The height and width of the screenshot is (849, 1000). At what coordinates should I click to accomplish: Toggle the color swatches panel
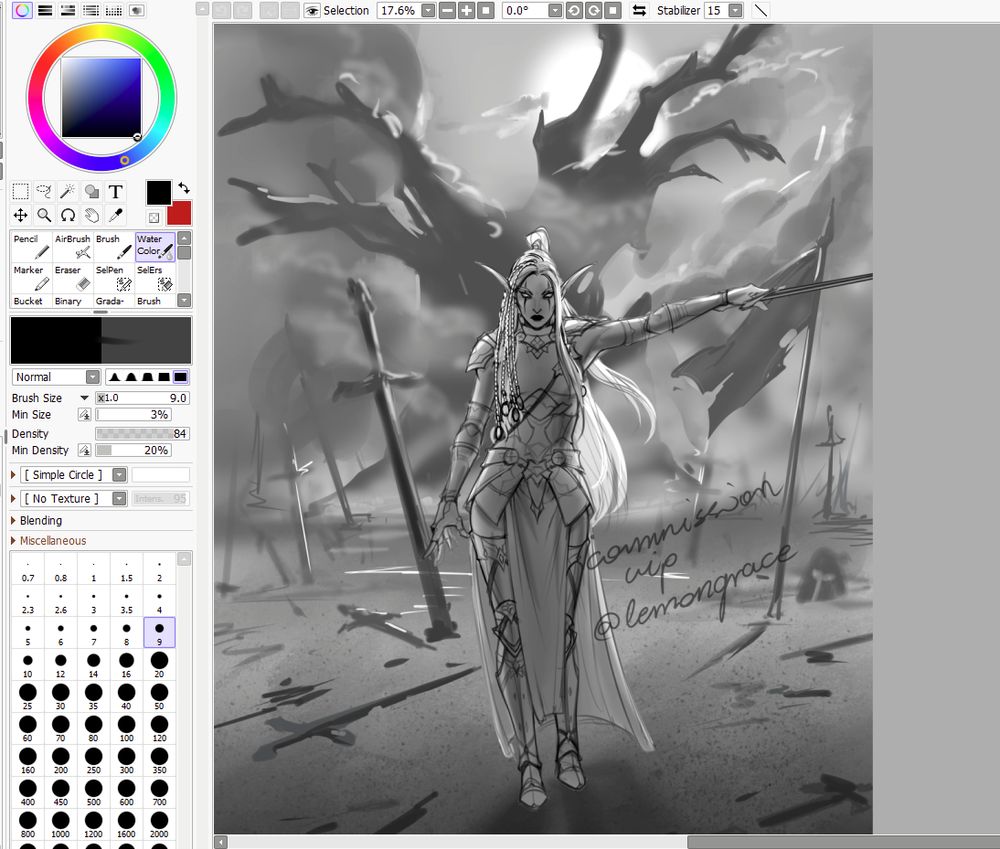[x=114, y=10]
